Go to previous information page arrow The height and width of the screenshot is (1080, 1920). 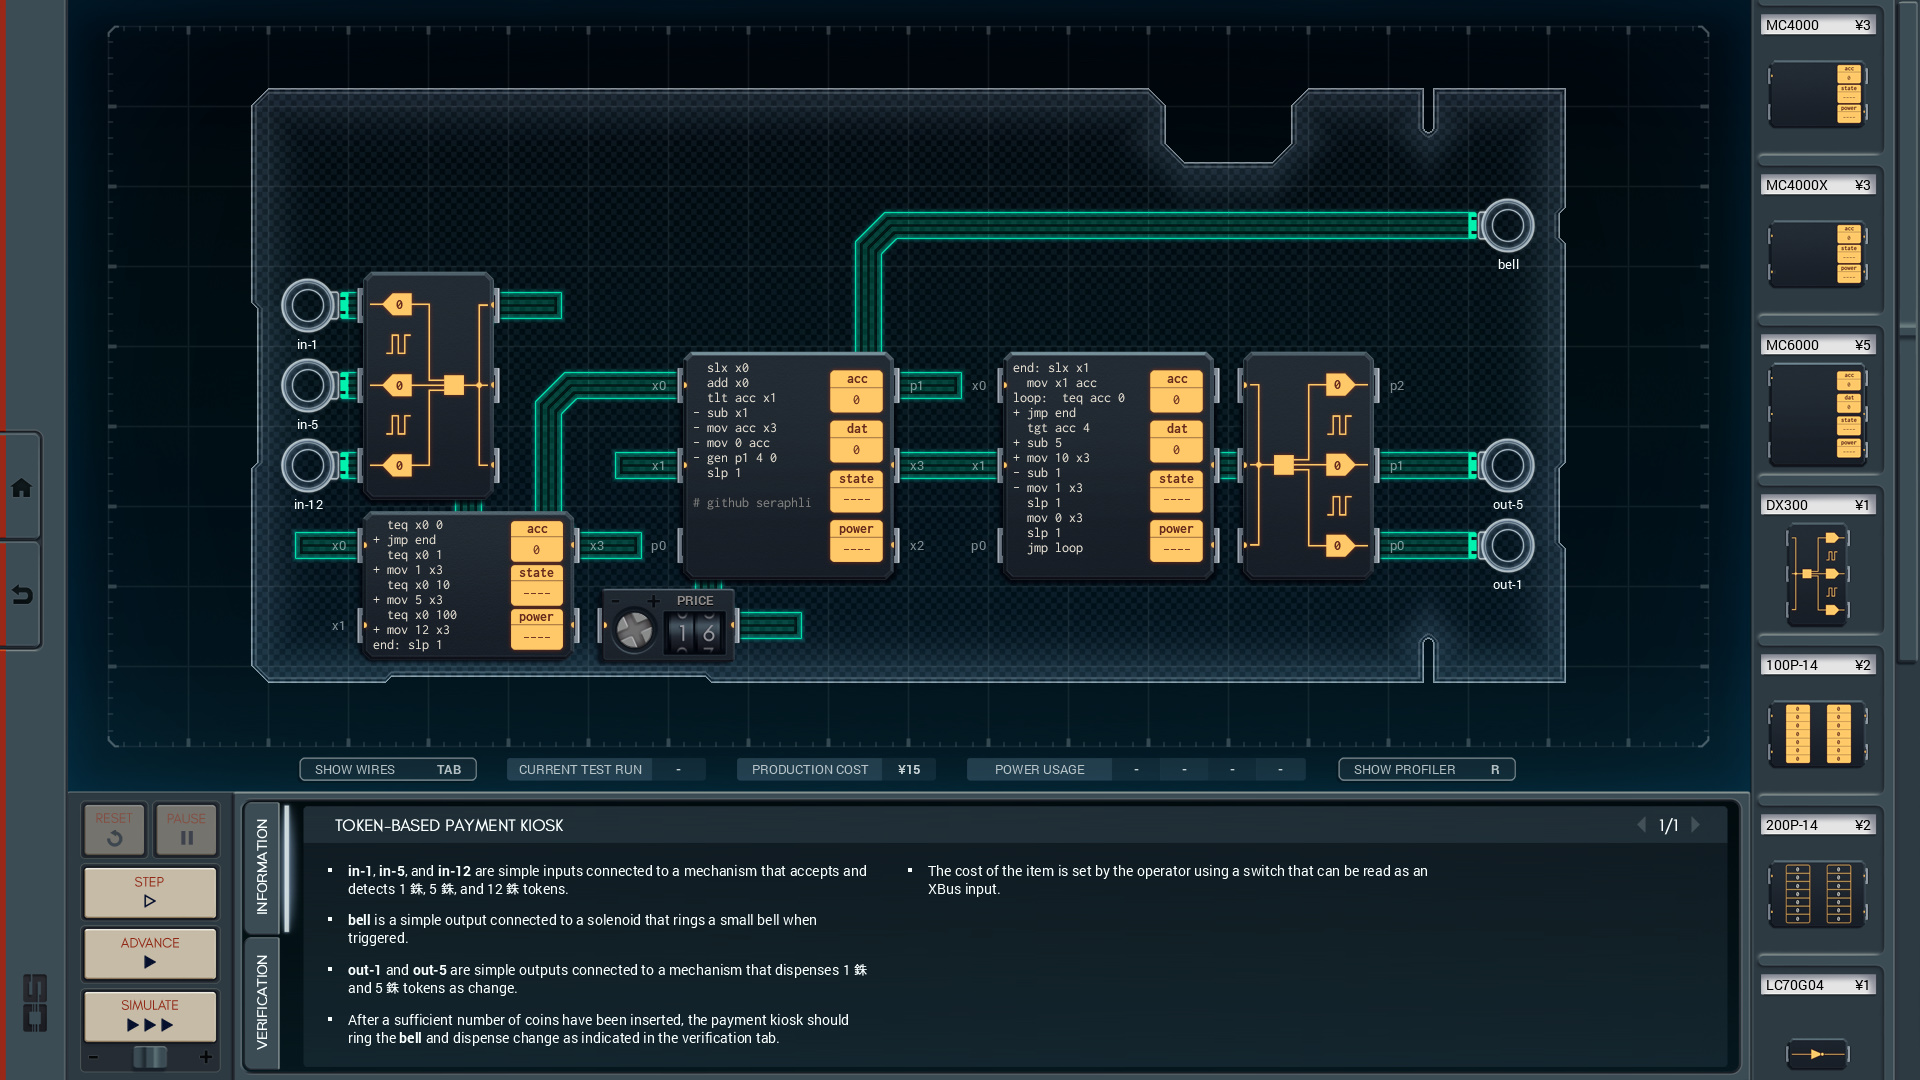click(1641, 825)
